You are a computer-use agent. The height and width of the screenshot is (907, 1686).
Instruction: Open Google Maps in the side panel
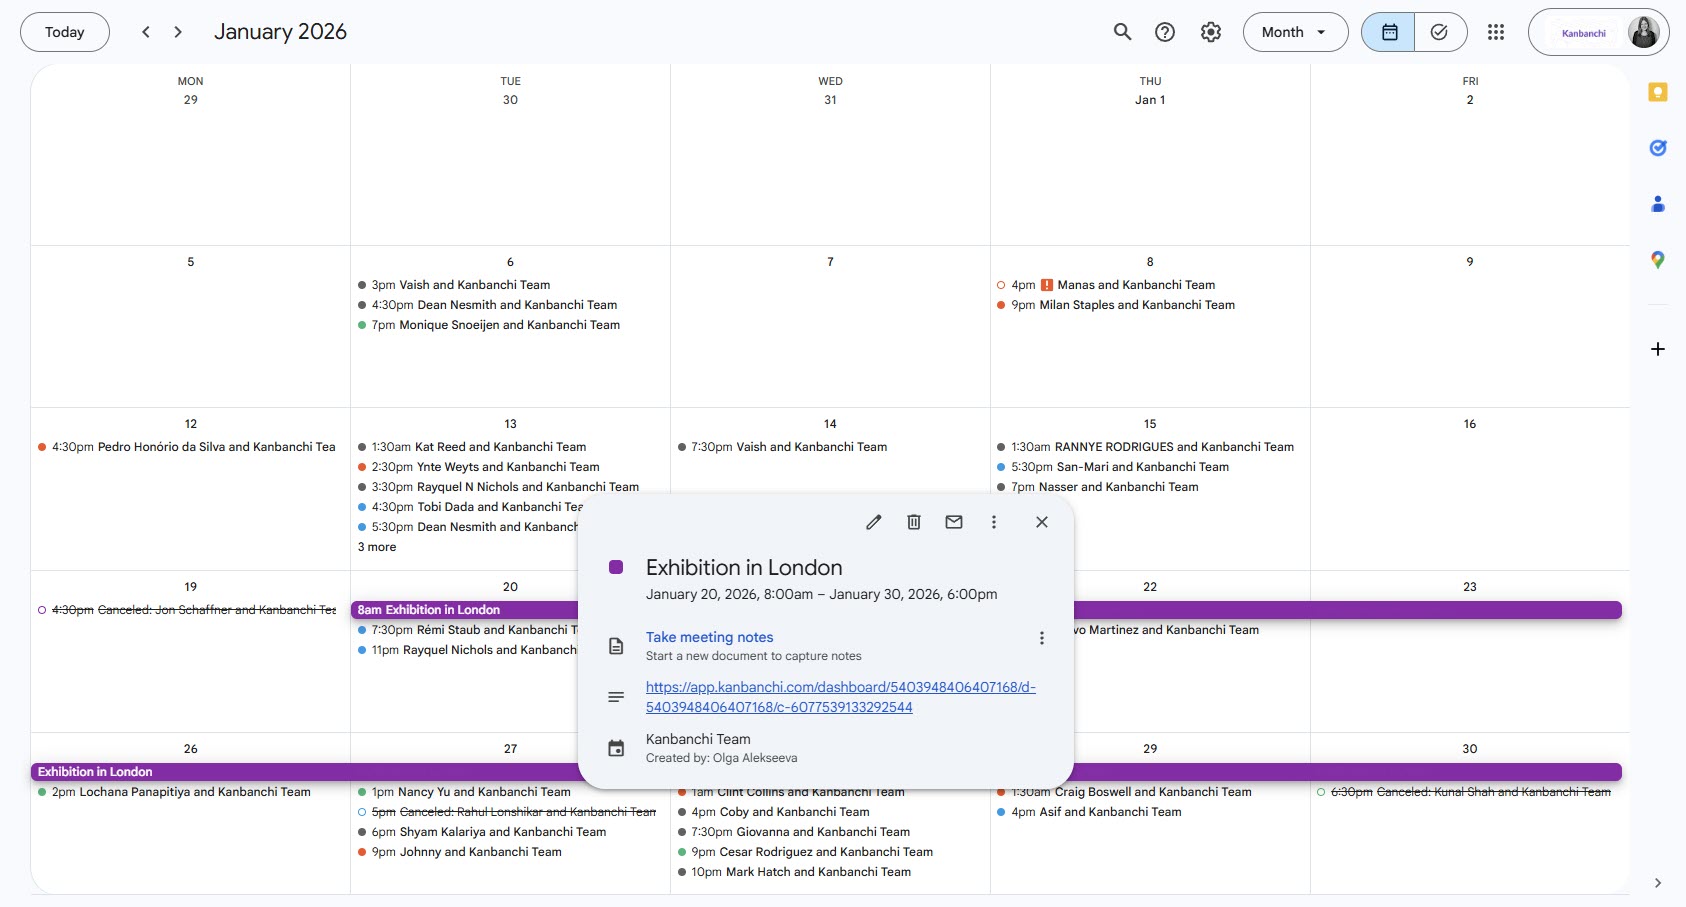[x=1658, y=260]
